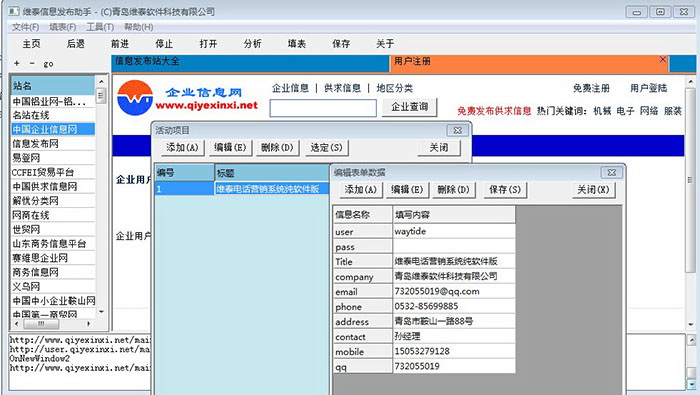The width and height of the screenshot is (700, 395).
Task: Click 选定(S) in 活动项目 dialog
Action: coord(326,148)
